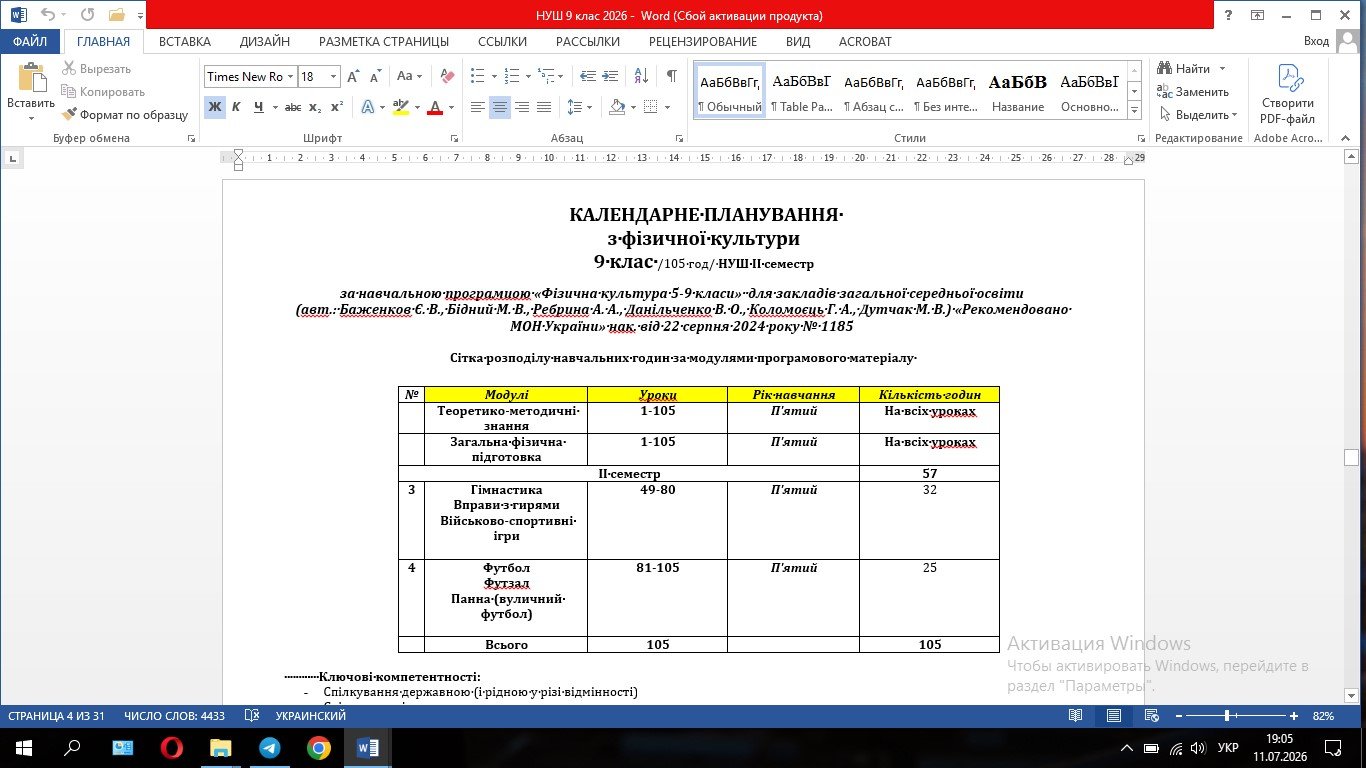Click Заменить (replace) button
Viewport: 1366px width, 768px height.
1193,91
